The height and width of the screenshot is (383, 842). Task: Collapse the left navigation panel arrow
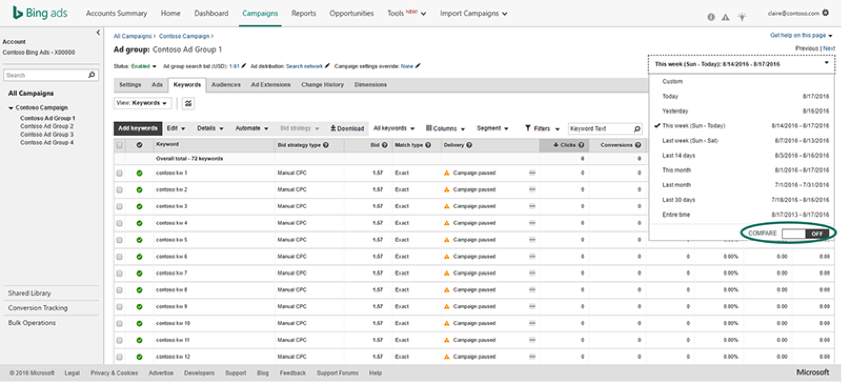98,33
